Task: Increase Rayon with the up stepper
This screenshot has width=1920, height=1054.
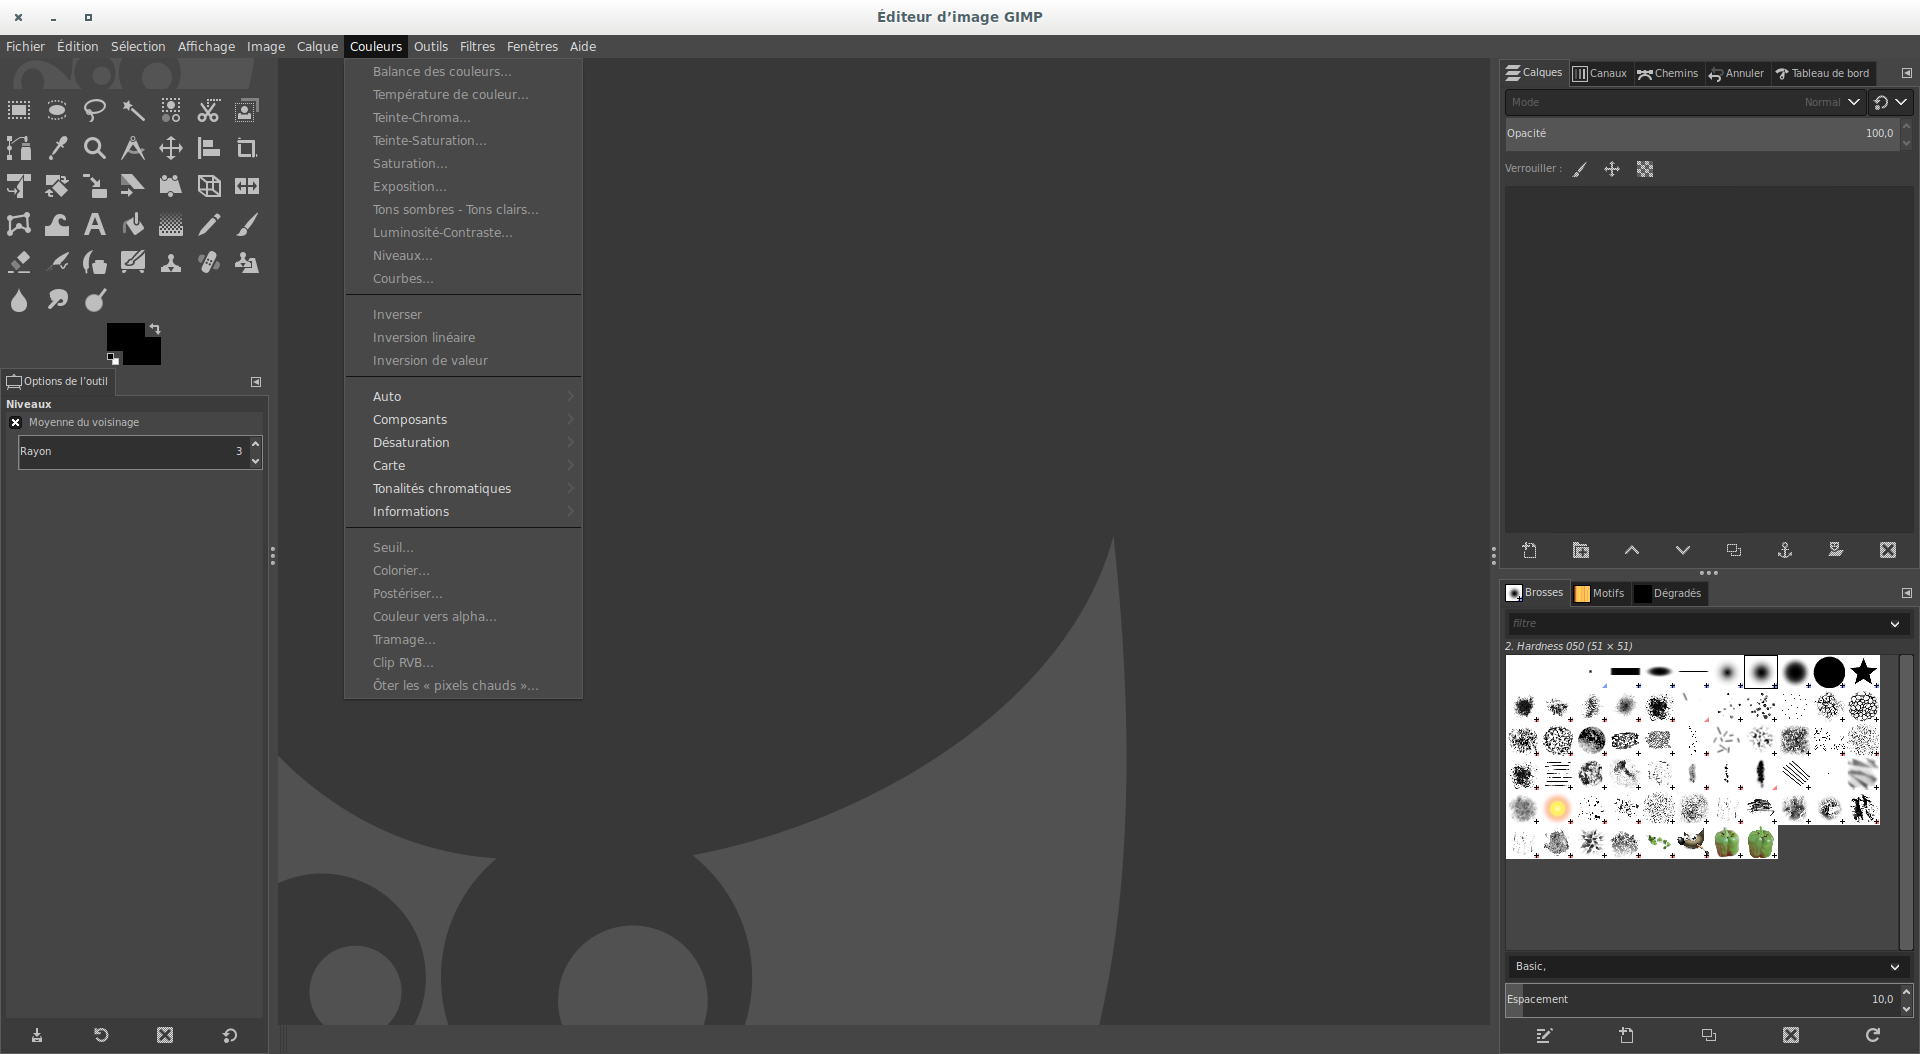Action: tap(256, 444)
